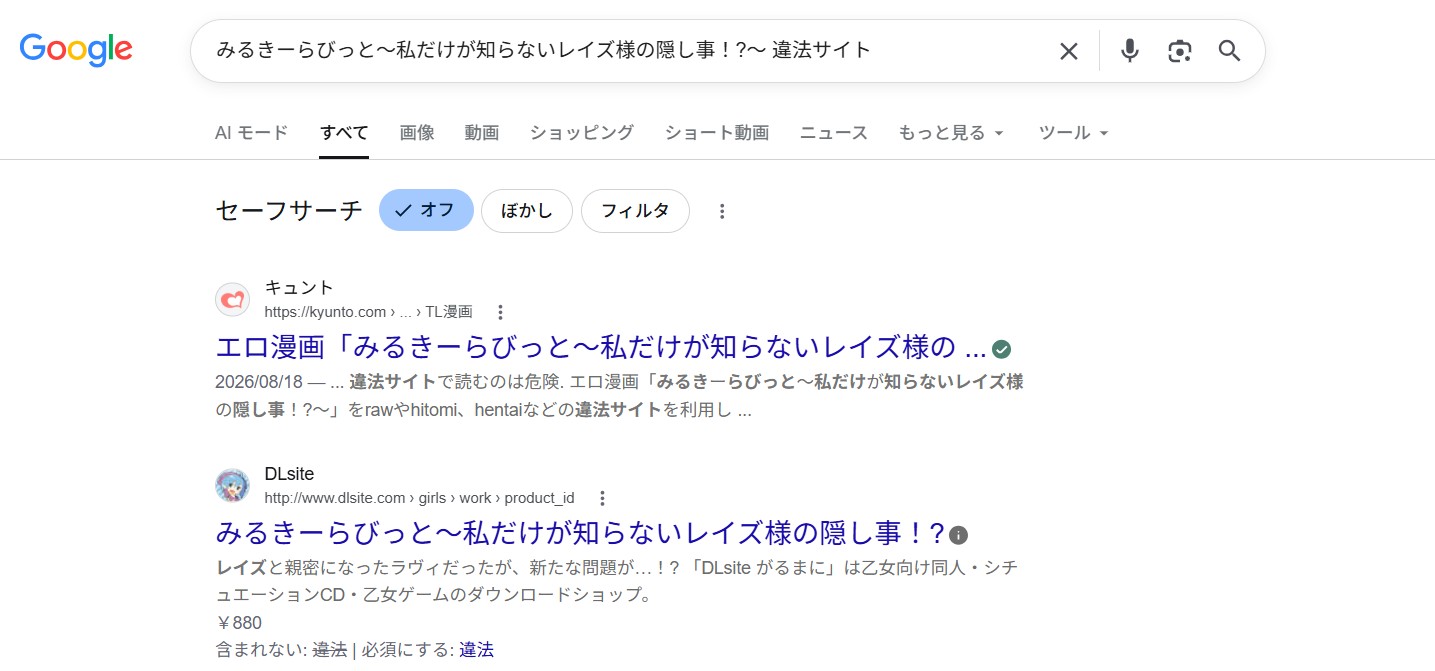This screenshot has width=1435, height=671.
Task: Click green verified badge on first result
Action: click(1001, 349)
